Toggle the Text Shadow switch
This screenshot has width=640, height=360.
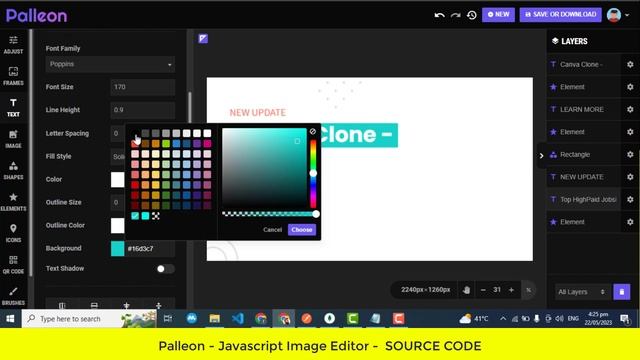coord(165,269)
